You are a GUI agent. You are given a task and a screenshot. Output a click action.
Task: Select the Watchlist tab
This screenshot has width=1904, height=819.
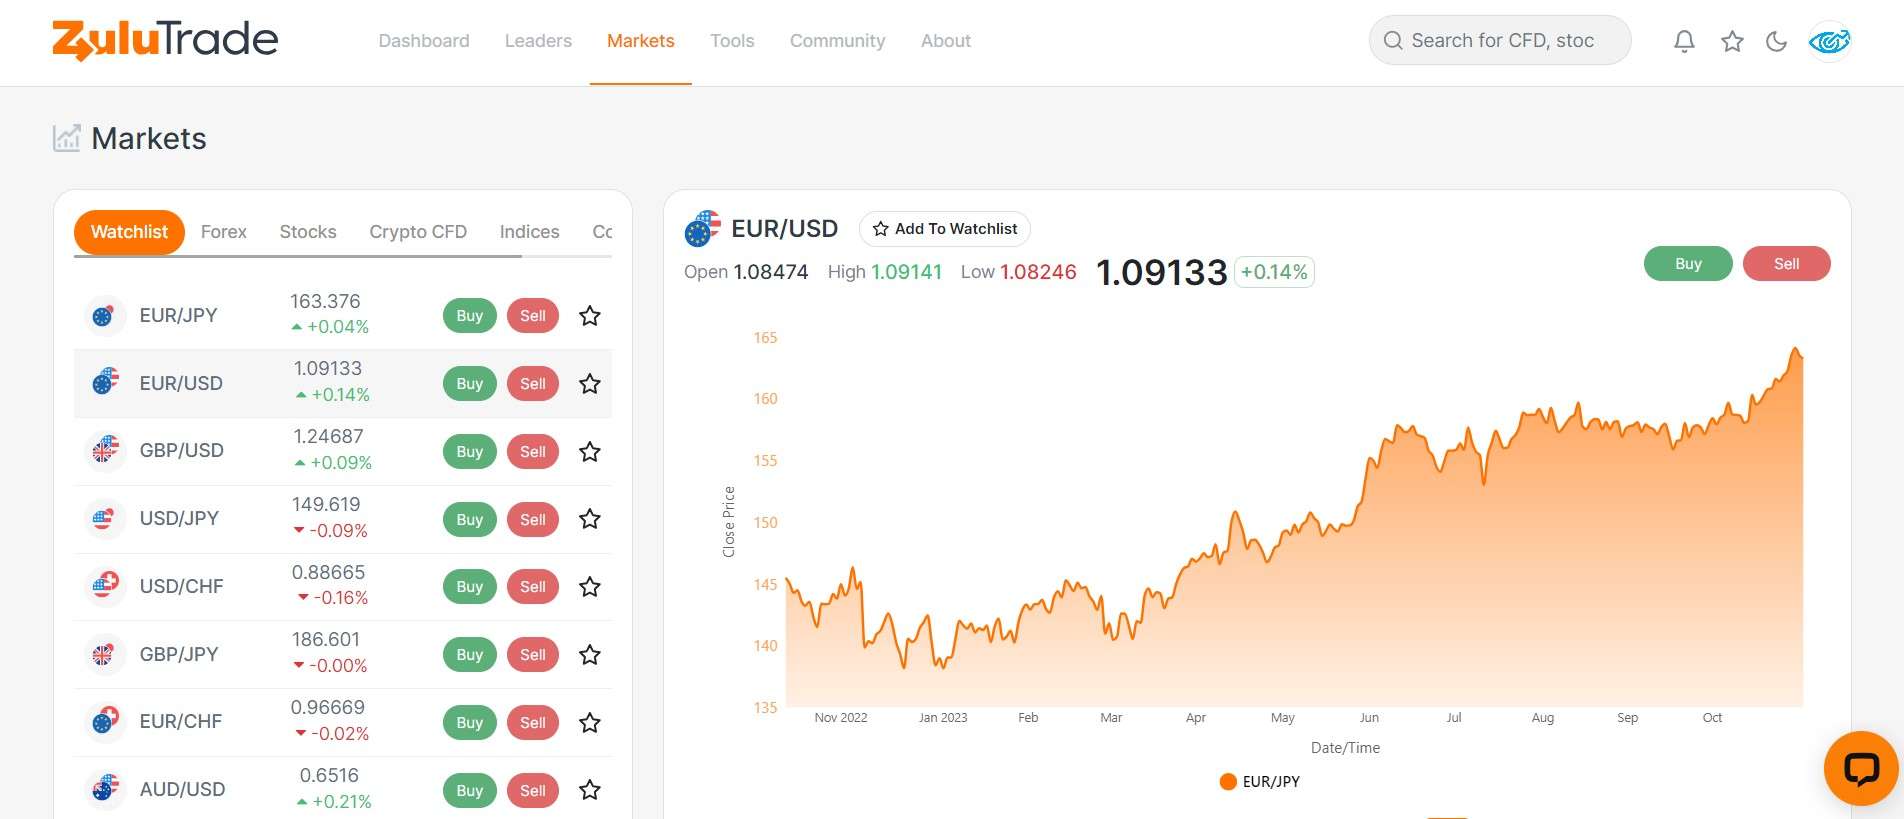129,232
